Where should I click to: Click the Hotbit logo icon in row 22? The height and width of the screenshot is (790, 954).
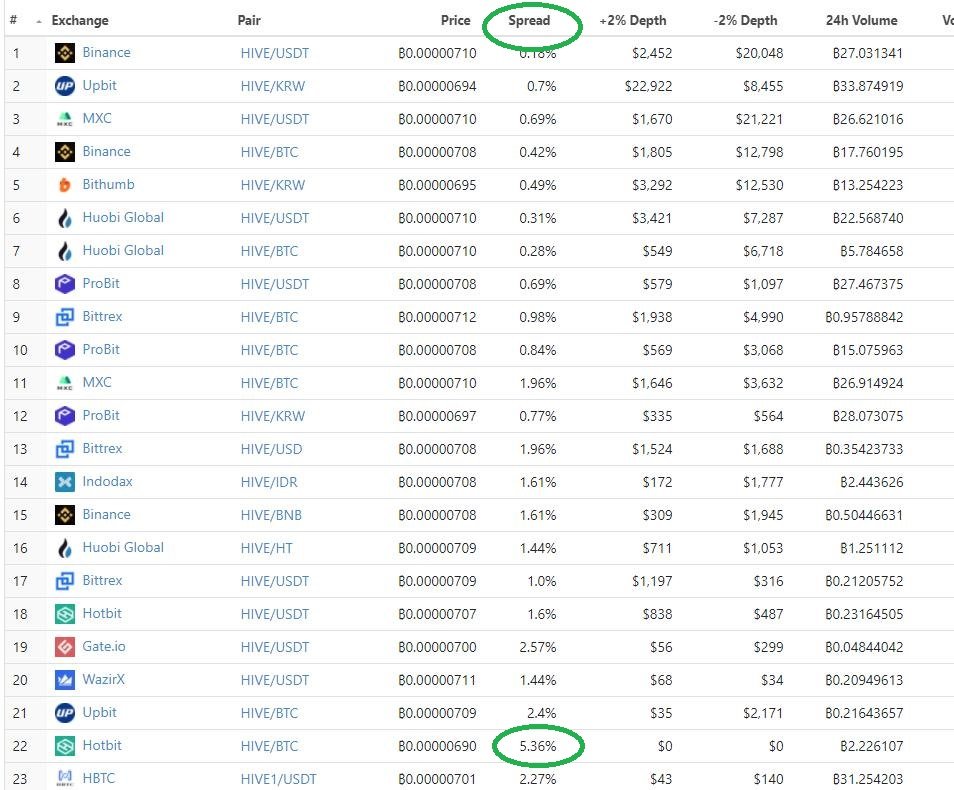64,746
